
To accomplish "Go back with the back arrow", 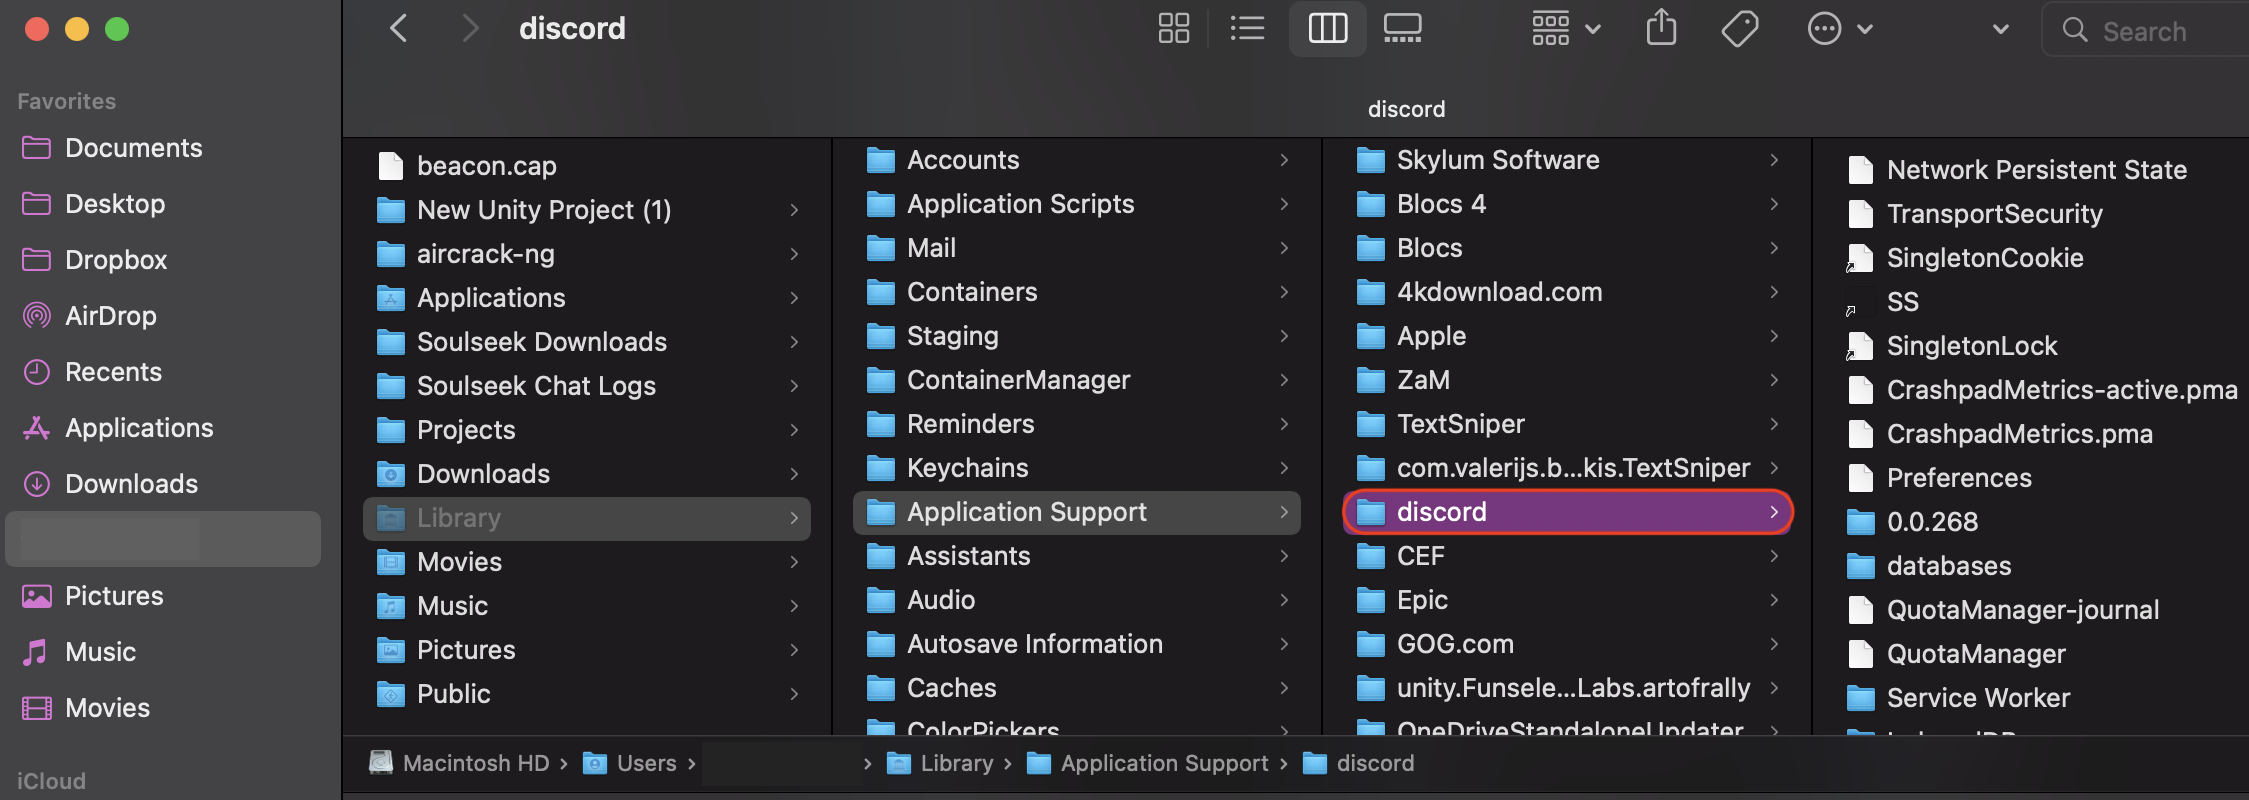I will [x=398, y=29].
